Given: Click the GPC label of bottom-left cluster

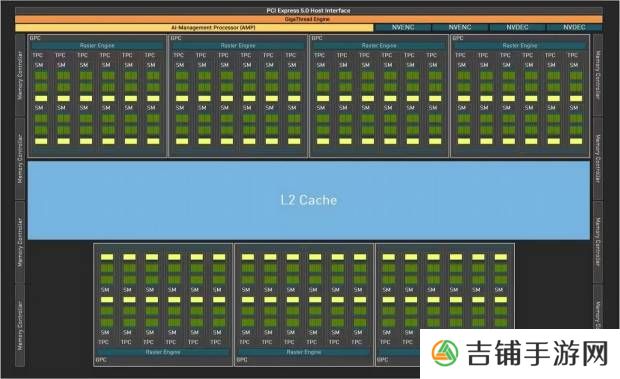Looking at the screenshot, I should coord(101,360).
